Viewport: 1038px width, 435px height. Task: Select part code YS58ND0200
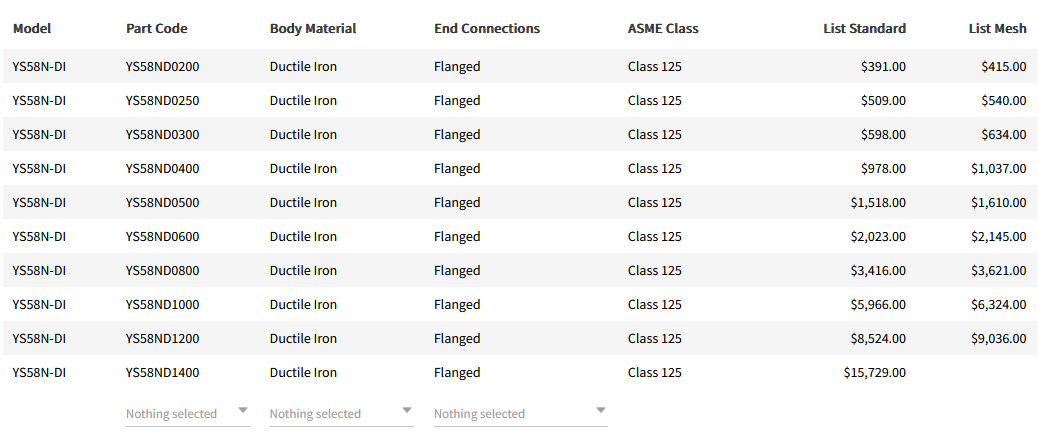[x=163, y=67]
